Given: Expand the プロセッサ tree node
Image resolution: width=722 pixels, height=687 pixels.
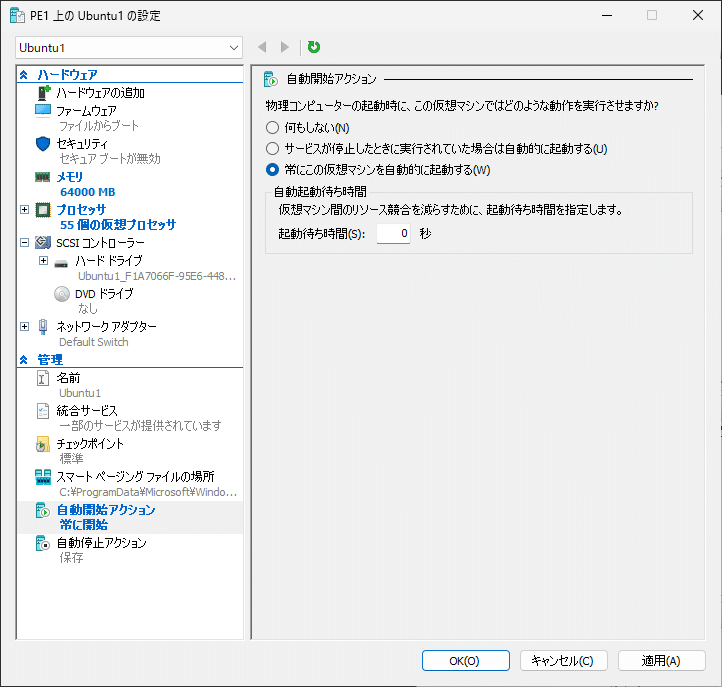Looking at the screenshot, I should pos(24,210).
